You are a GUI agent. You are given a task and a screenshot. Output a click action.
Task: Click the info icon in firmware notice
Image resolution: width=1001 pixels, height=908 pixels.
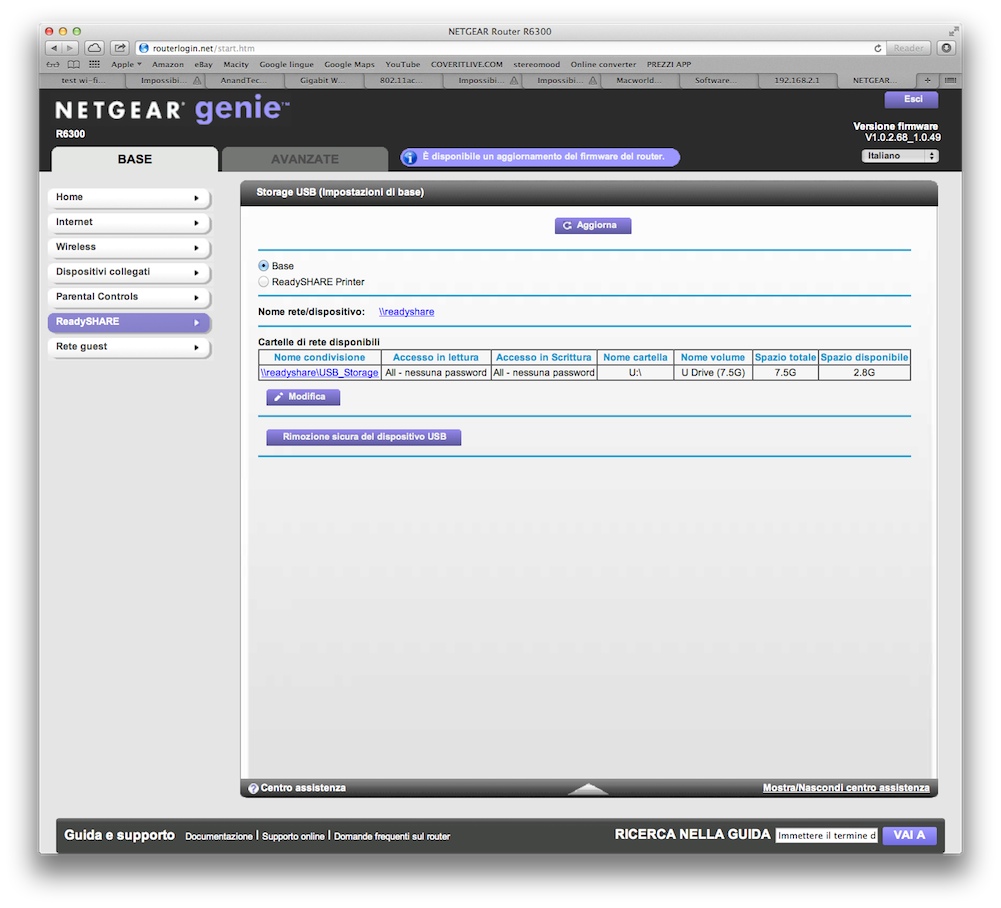point(410,157)
